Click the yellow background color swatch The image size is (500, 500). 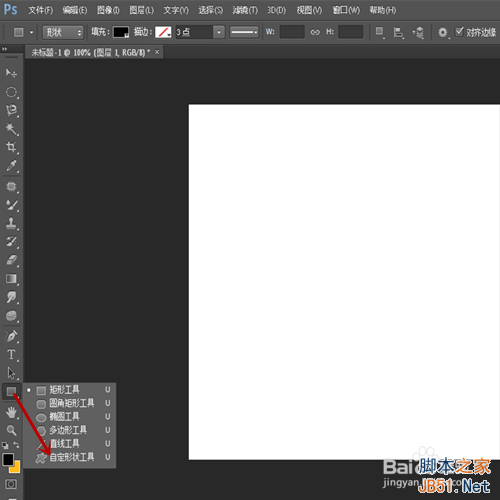point(16,468)
